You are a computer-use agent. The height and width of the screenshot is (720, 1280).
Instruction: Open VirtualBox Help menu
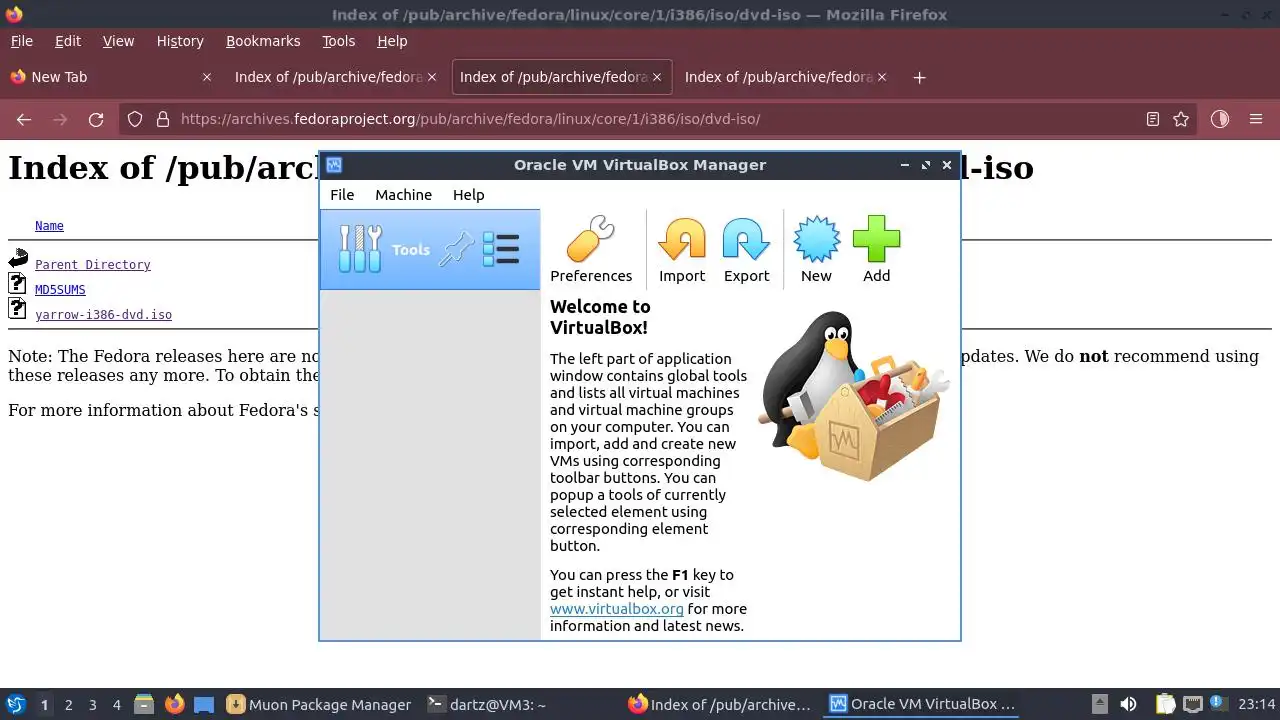click(x=468, y=195)
